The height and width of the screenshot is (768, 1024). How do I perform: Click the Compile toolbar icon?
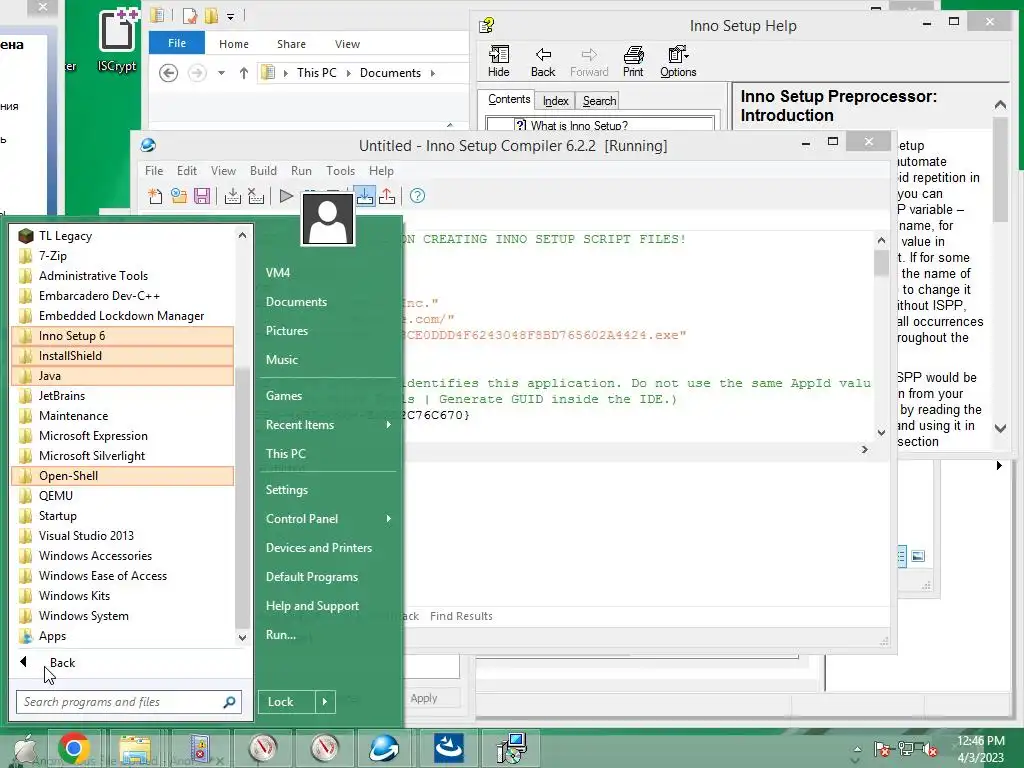(232, 196)
